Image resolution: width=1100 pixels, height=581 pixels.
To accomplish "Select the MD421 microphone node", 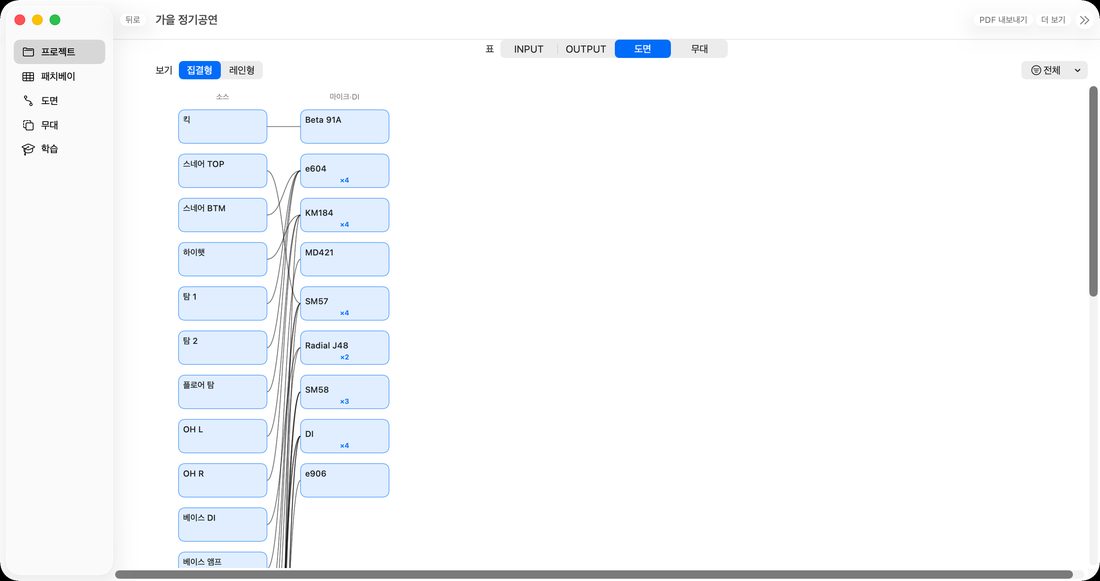I will click(x=344, y=259).
